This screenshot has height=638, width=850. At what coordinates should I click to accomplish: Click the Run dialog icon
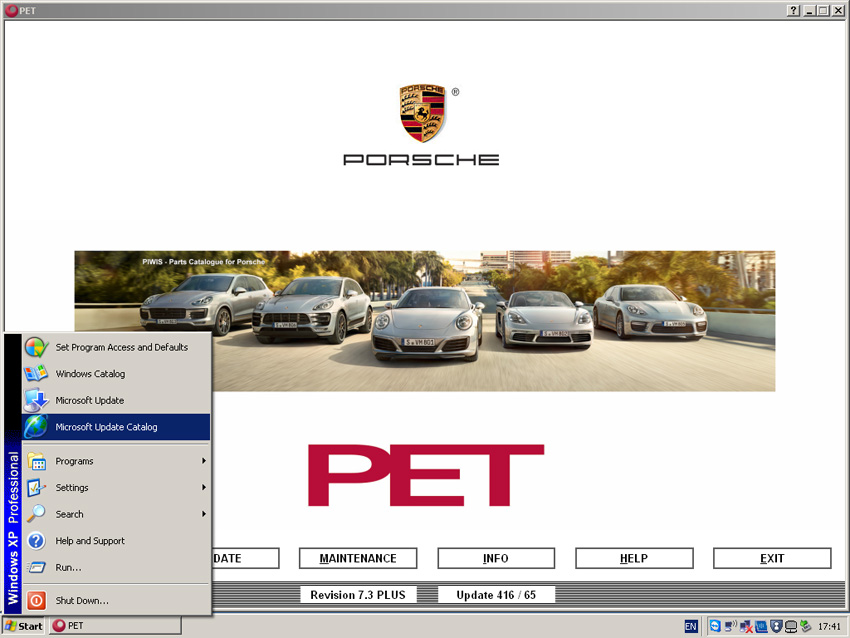[36, 568]
